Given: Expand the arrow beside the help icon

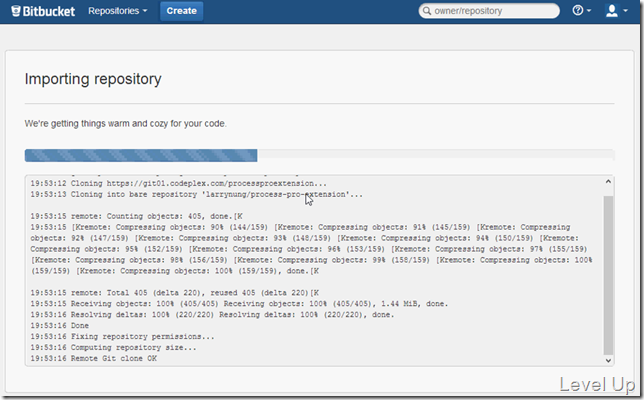Looking at the screenshot, I should [x=589, y=11].
